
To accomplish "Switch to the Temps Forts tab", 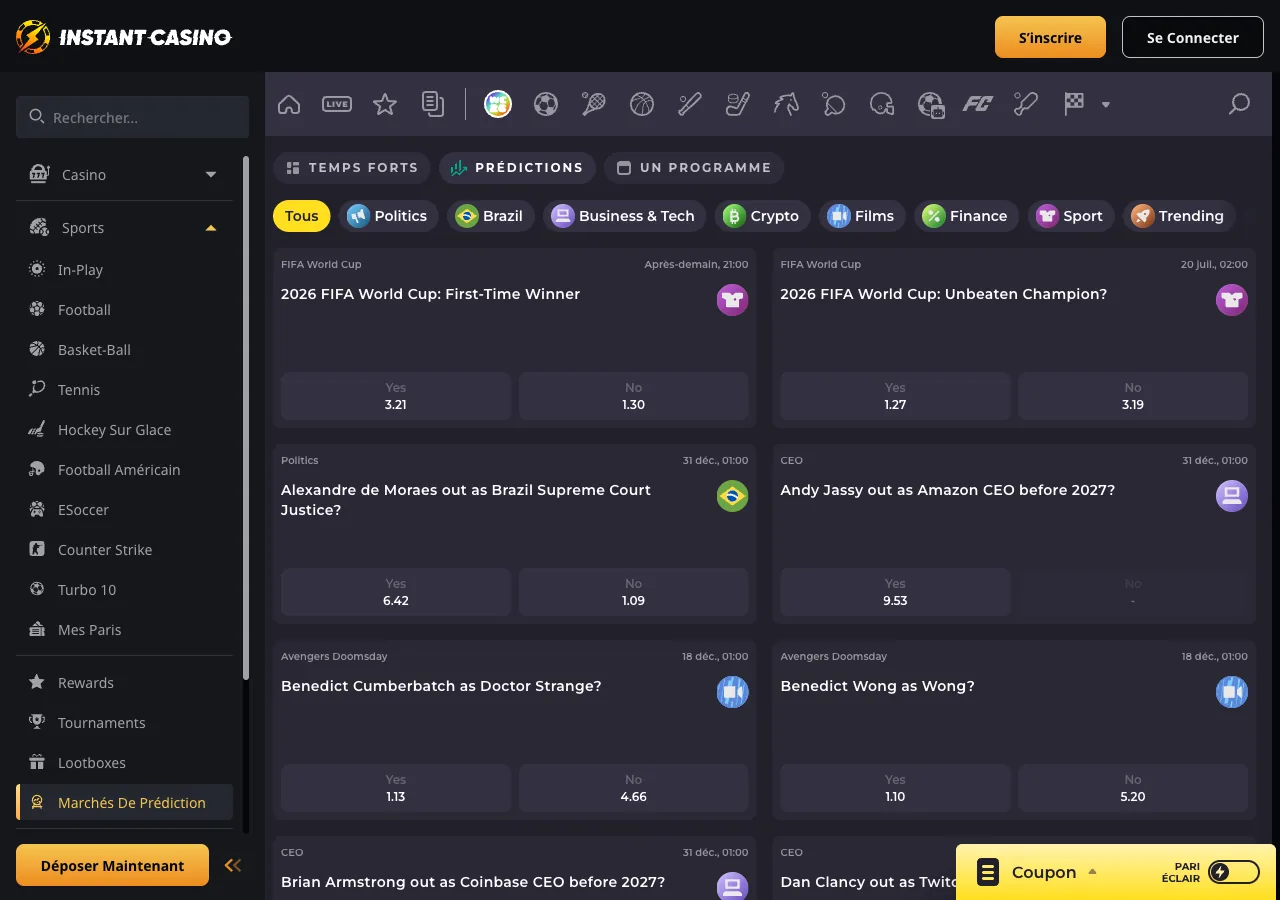I will click(x=352, y=168).
